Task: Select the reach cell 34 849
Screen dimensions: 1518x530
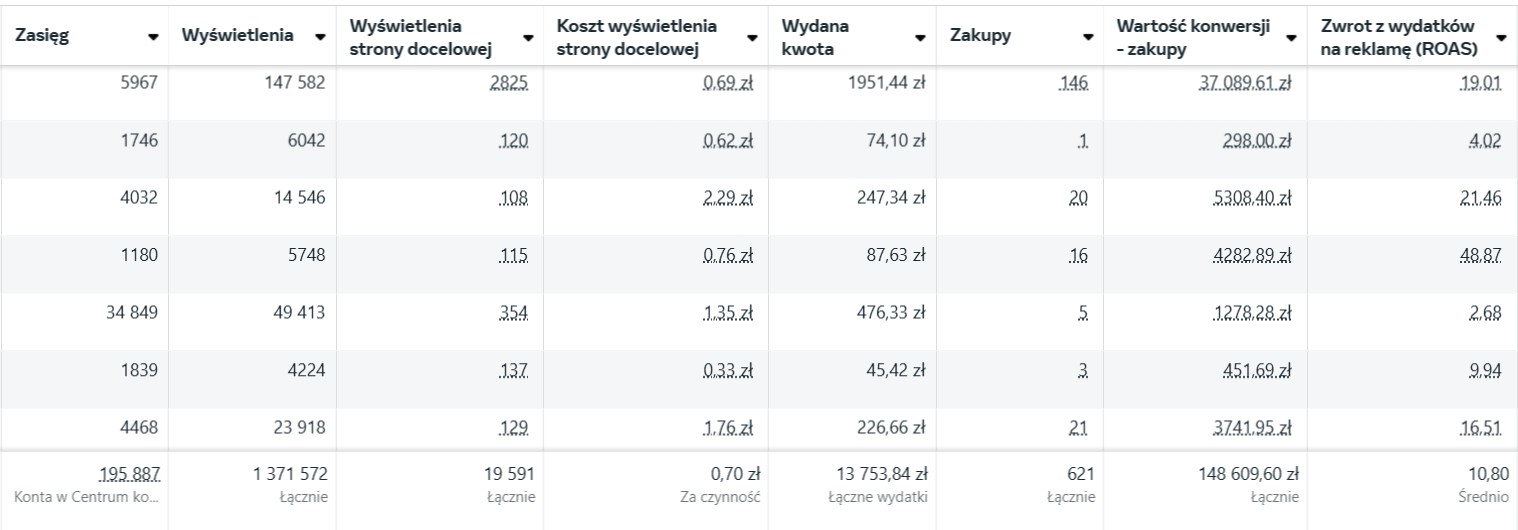Action: tap(132, 316)
